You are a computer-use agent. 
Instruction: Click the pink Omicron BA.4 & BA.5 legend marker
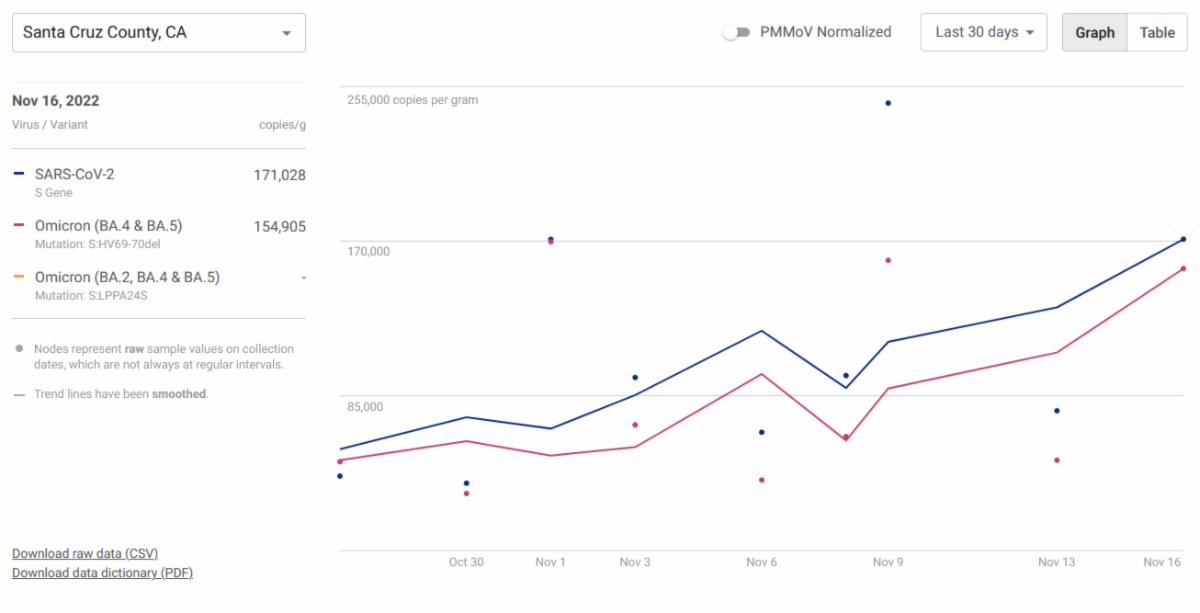tap(19, 226)
